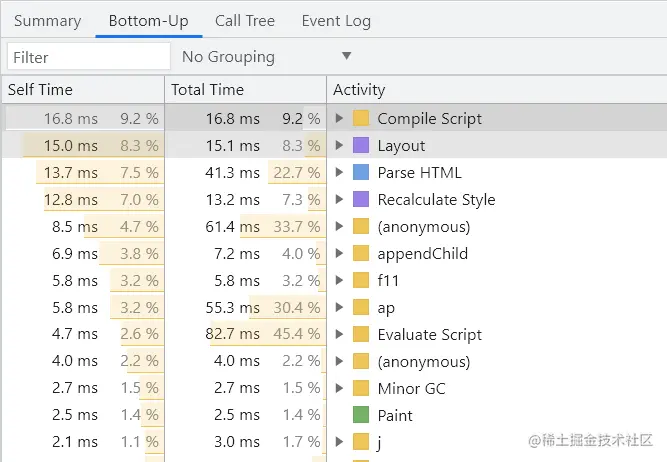The image size is (667, 462).
Task: Click the Activity column header
Action: click(359, 90)
